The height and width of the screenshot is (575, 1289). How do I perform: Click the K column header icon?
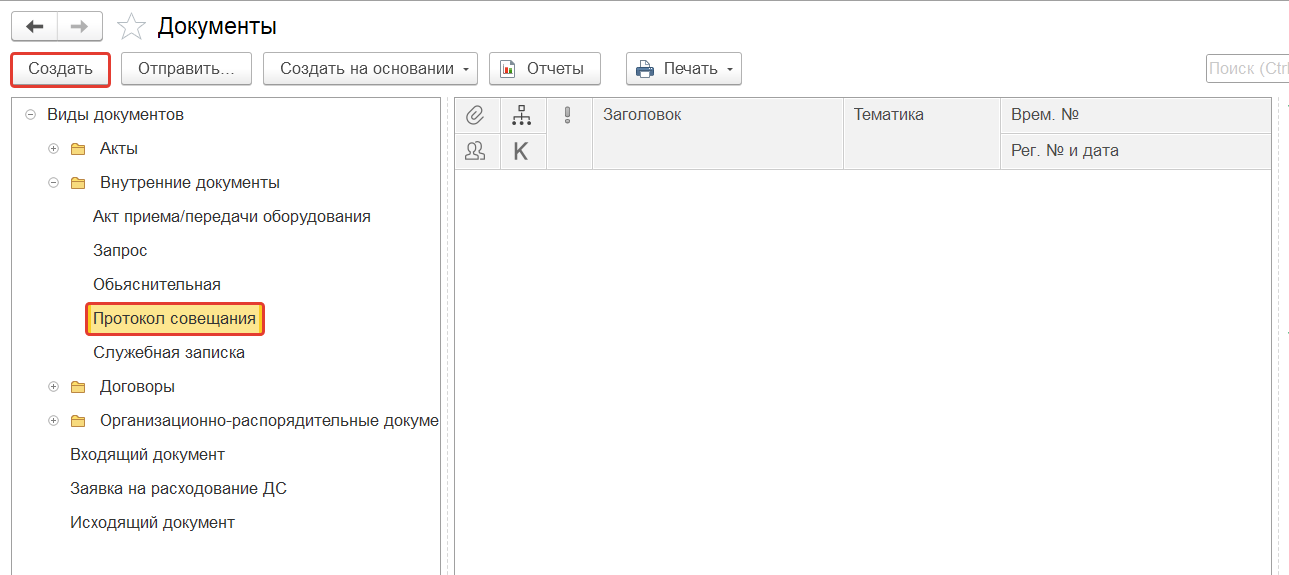(521, 151)
